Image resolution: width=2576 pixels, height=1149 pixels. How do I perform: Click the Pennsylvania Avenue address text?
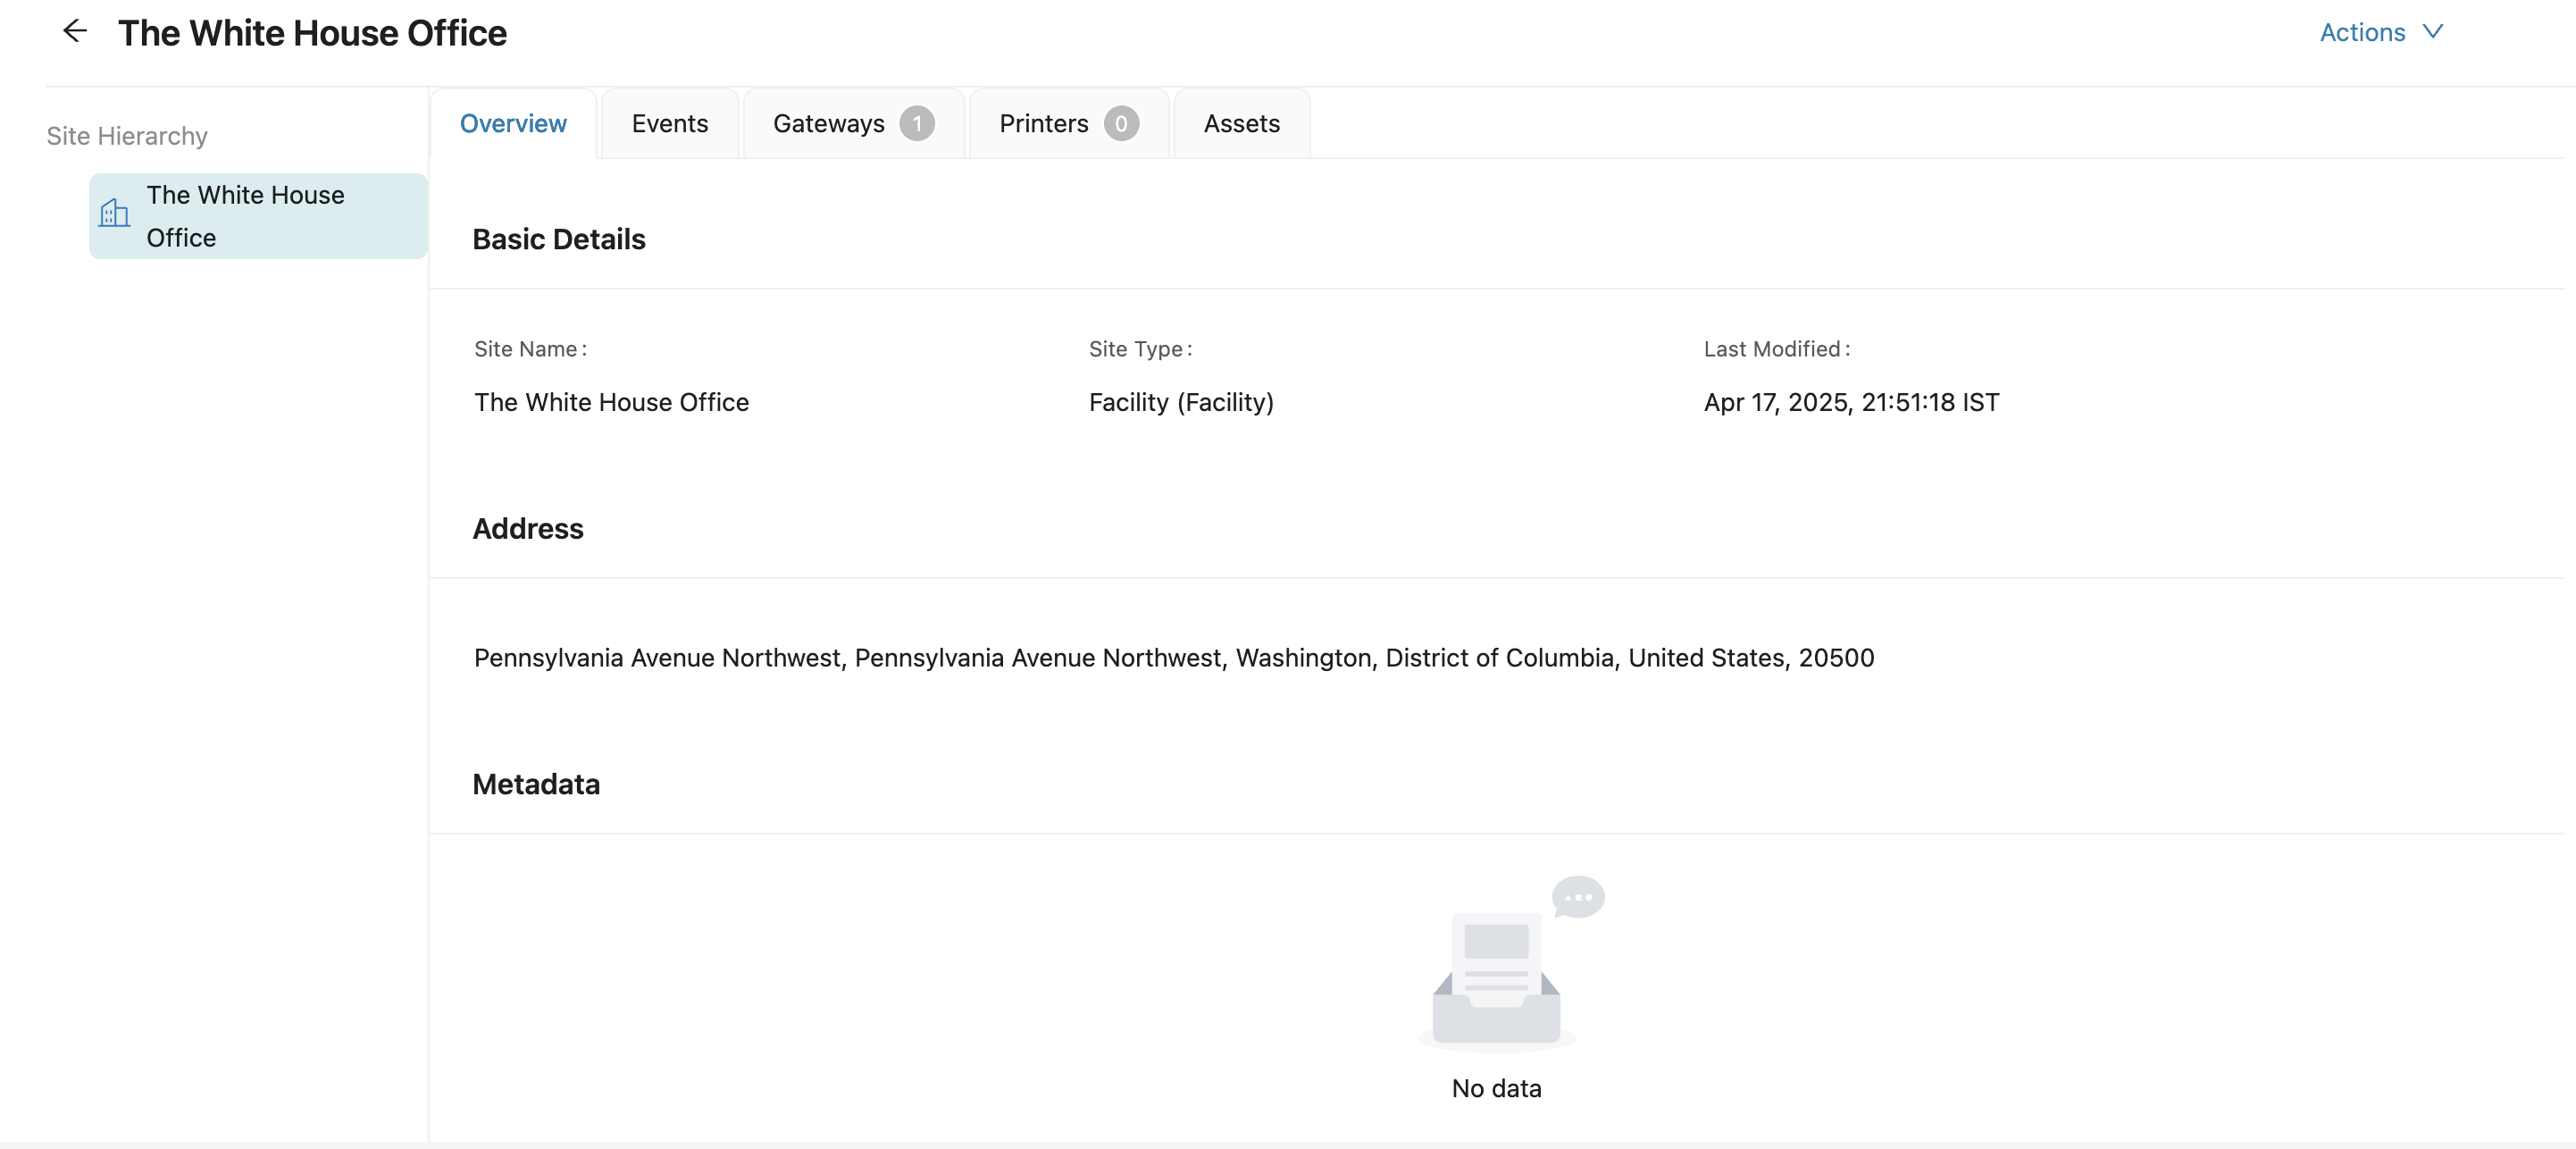(1173, 658)
